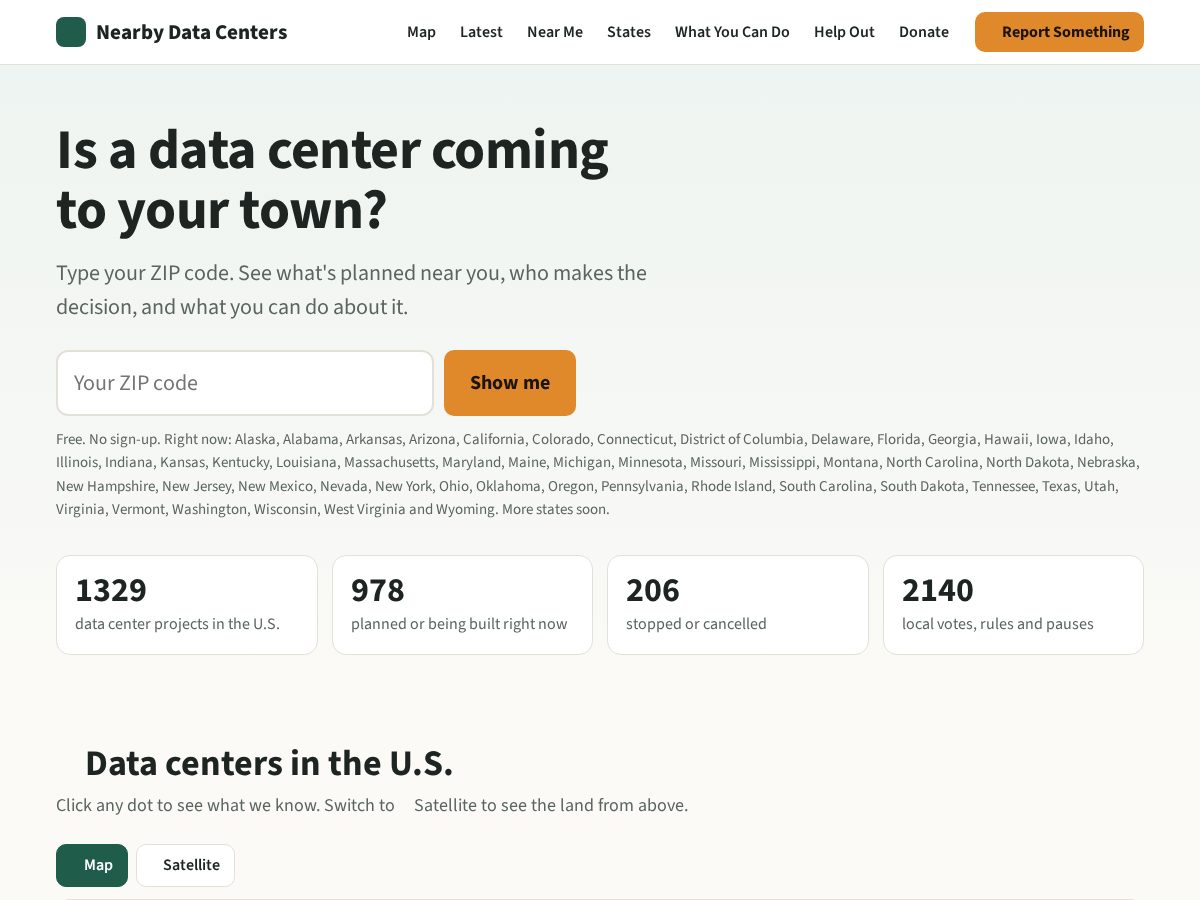The height and width of the screenshot is (900, 1200).
Task: Click the 206 stopped or cancelled card
Action: (738, 605)
